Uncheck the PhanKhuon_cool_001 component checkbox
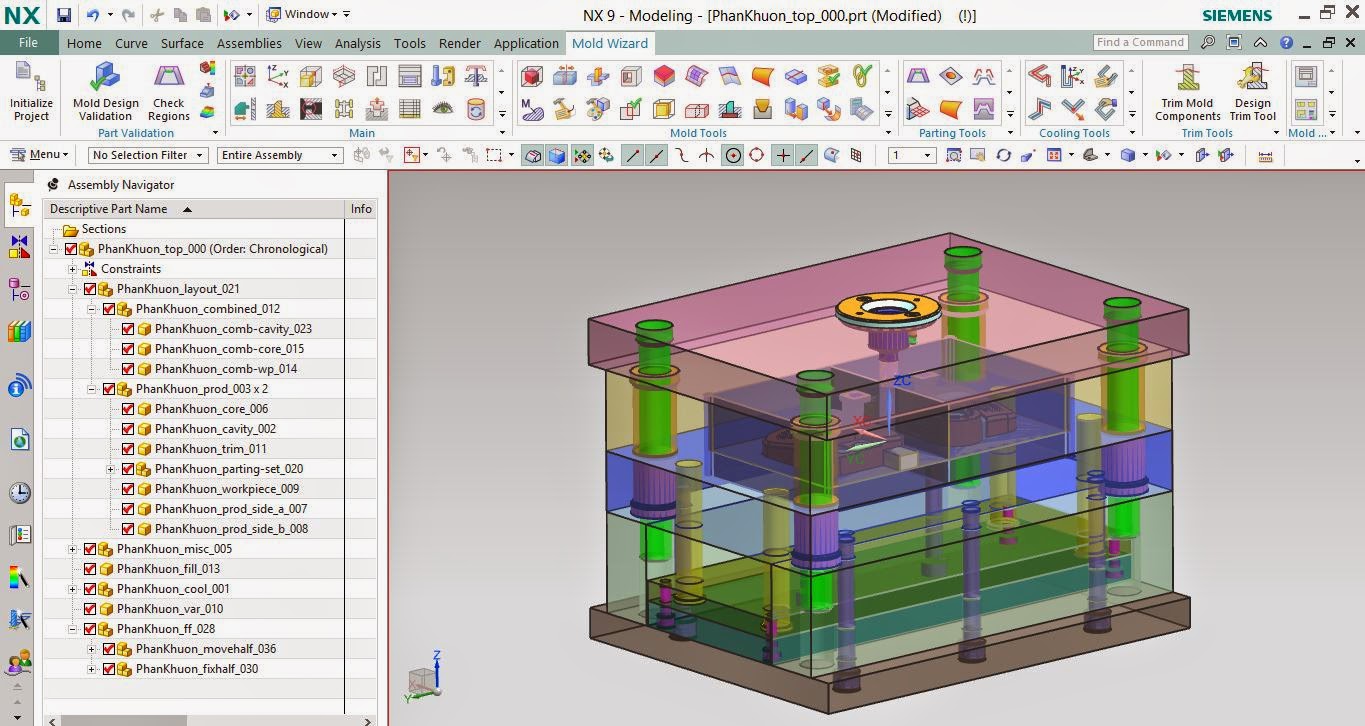The image size is (1365, 726). [x=90, y=589]
